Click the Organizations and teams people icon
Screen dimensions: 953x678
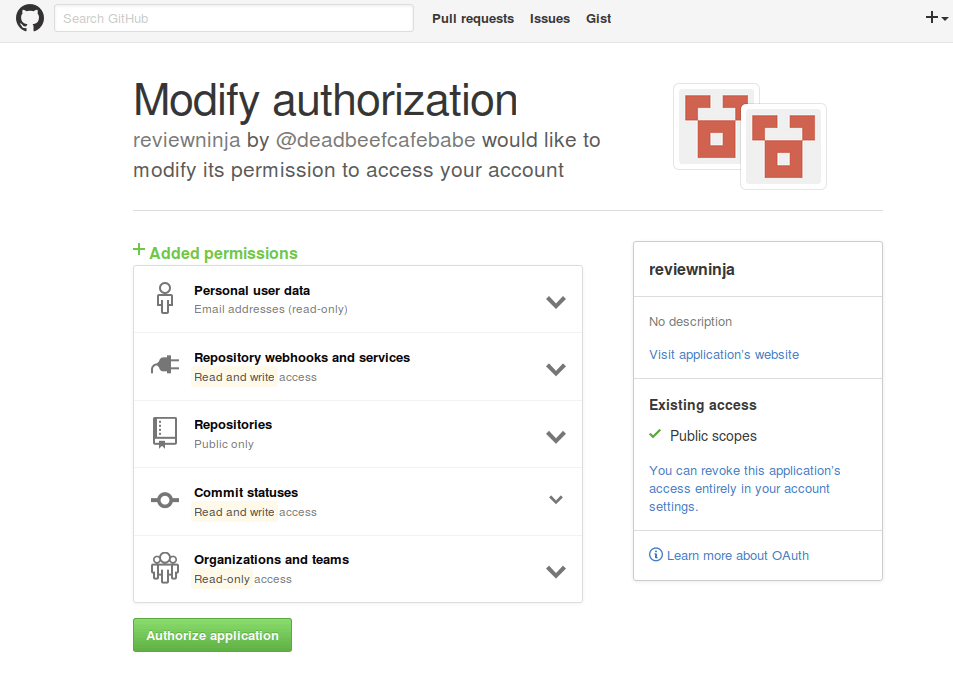(165, 567)
